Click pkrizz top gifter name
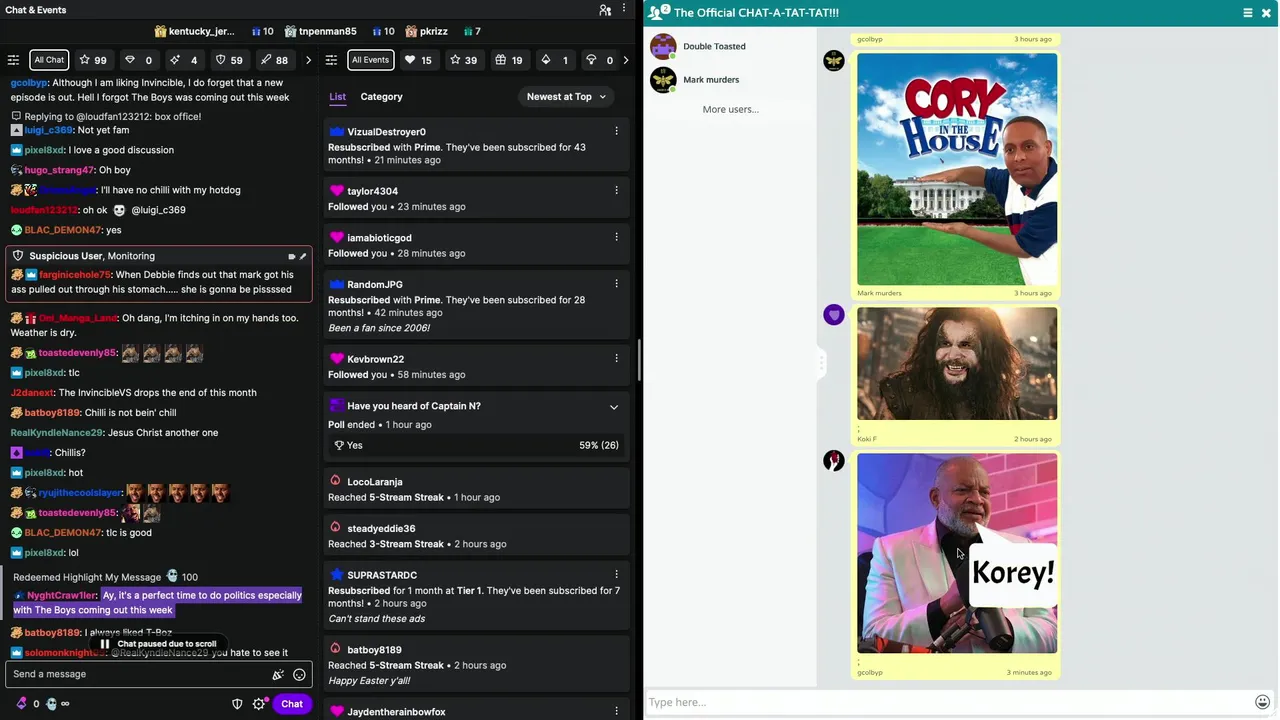This screenshot has width=1280, height=720. 434,31
